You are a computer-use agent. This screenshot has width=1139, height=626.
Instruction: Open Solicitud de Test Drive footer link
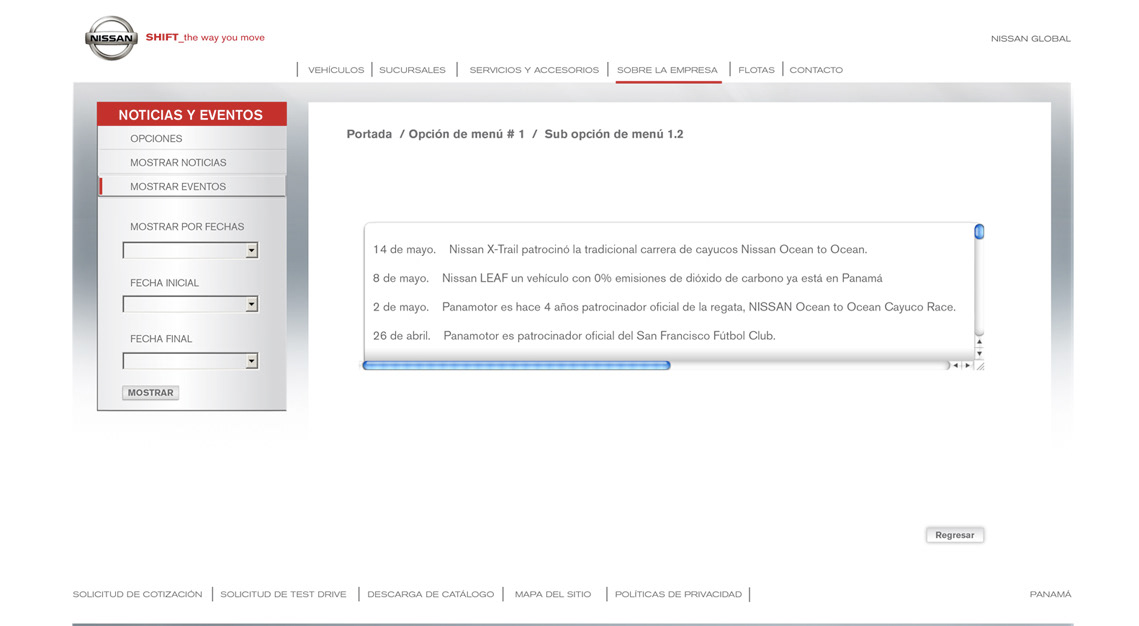tap(283, 594)
